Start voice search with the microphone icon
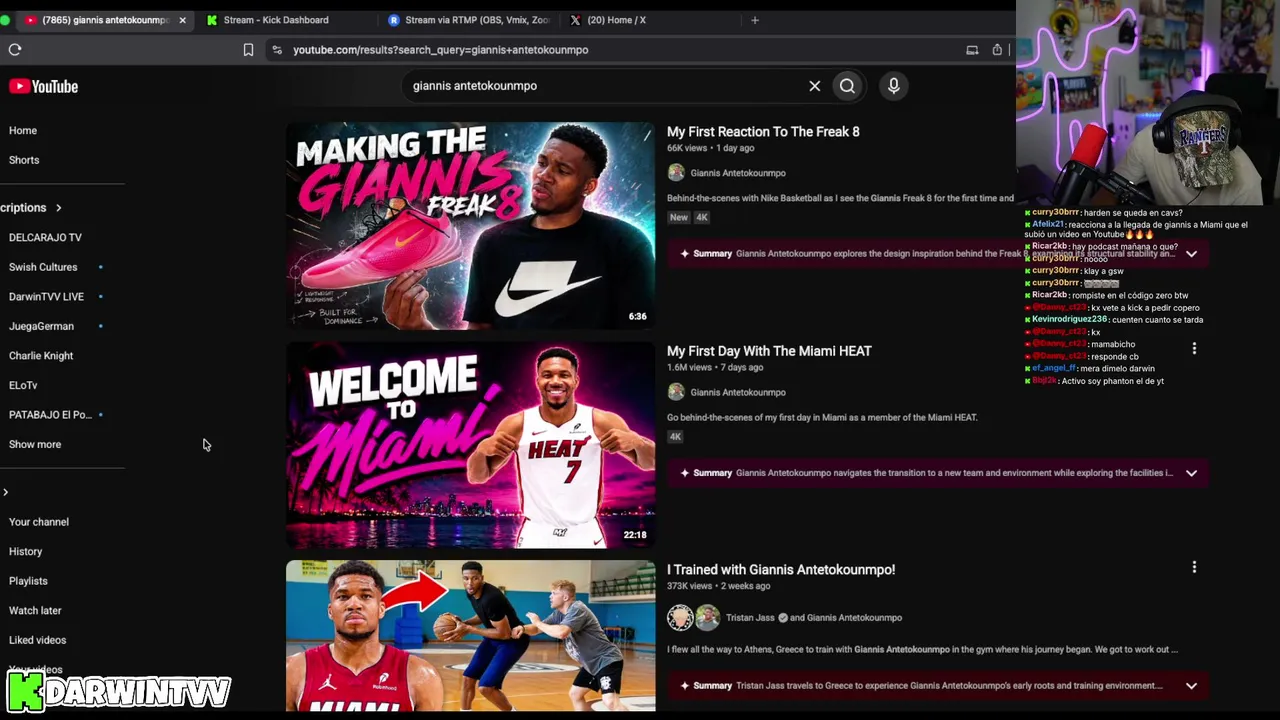The height and width of the screenshot is (720, 1280). 894,86
